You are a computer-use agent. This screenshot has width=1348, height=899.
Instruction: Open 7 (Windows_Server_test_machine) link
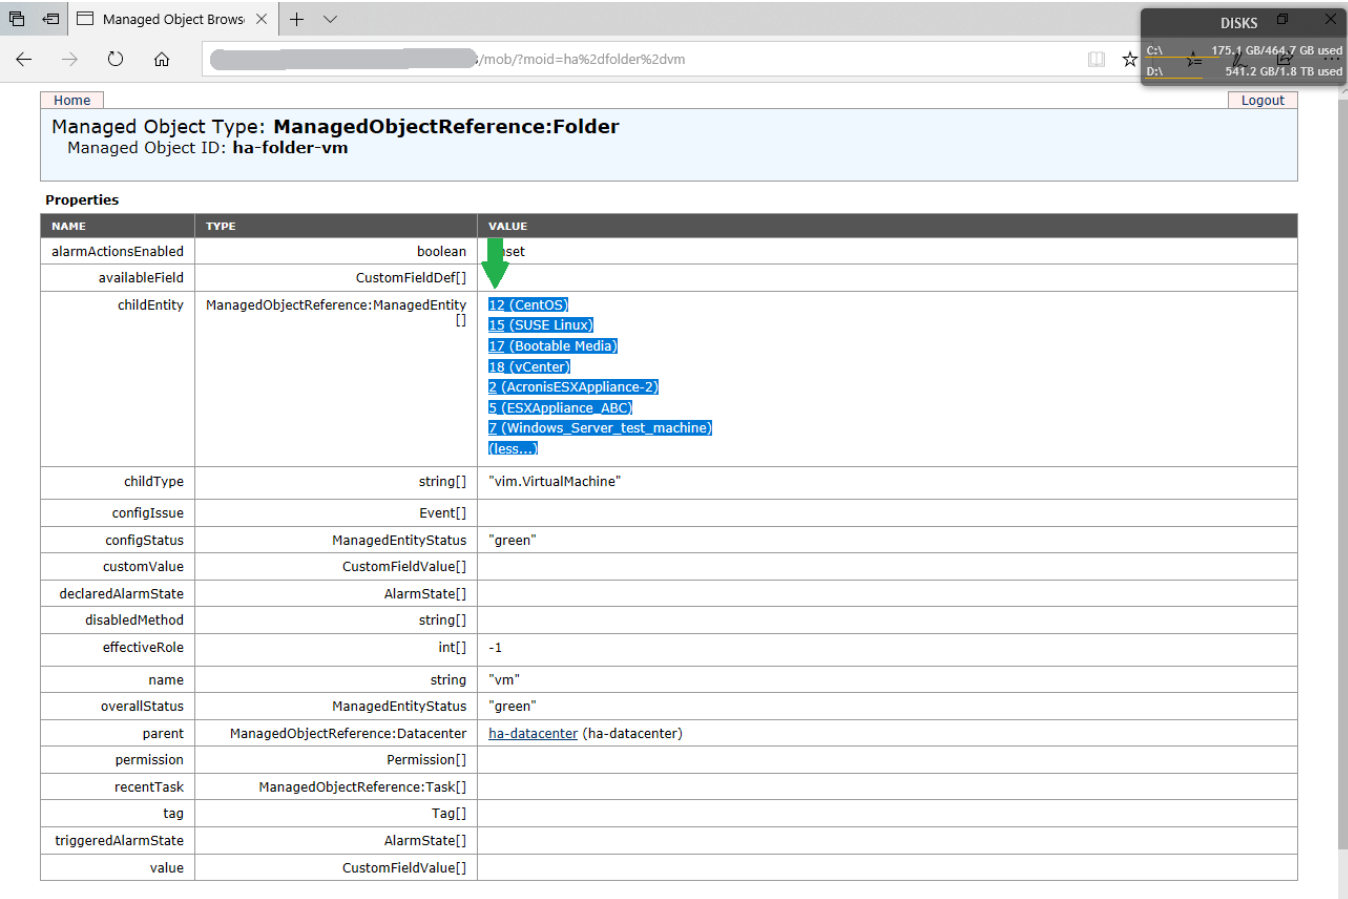click(x=599, y=428)
